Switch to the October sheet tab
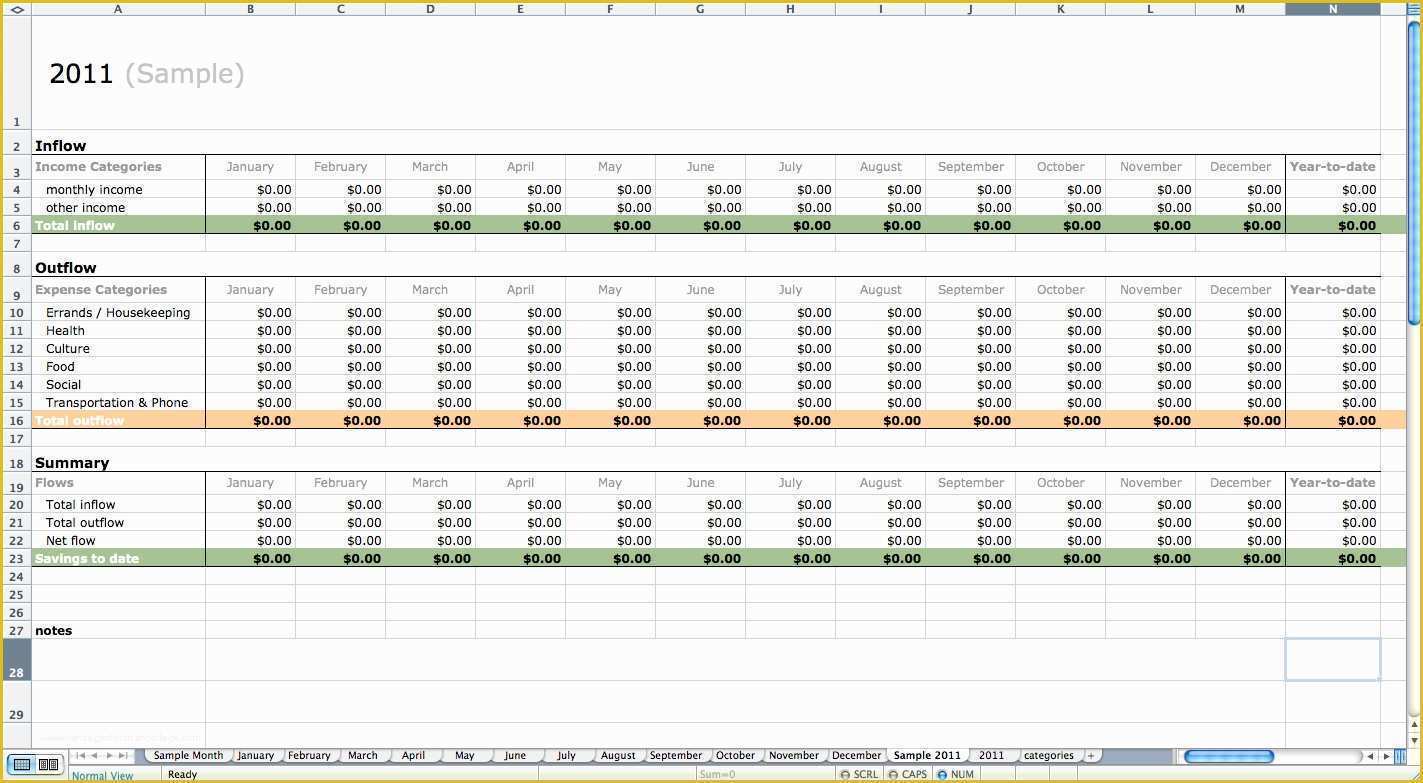Image resolution: width=1423 pixels, height=783 pixels. point(735,756)
